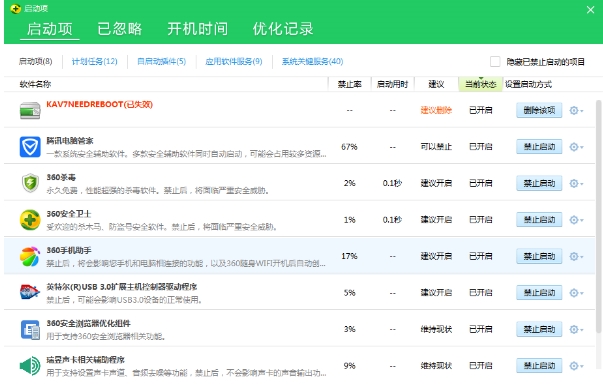Click the 67% disable rate value
The height and width of the screenshot is (384, 603).
click(x=349, y=147)
